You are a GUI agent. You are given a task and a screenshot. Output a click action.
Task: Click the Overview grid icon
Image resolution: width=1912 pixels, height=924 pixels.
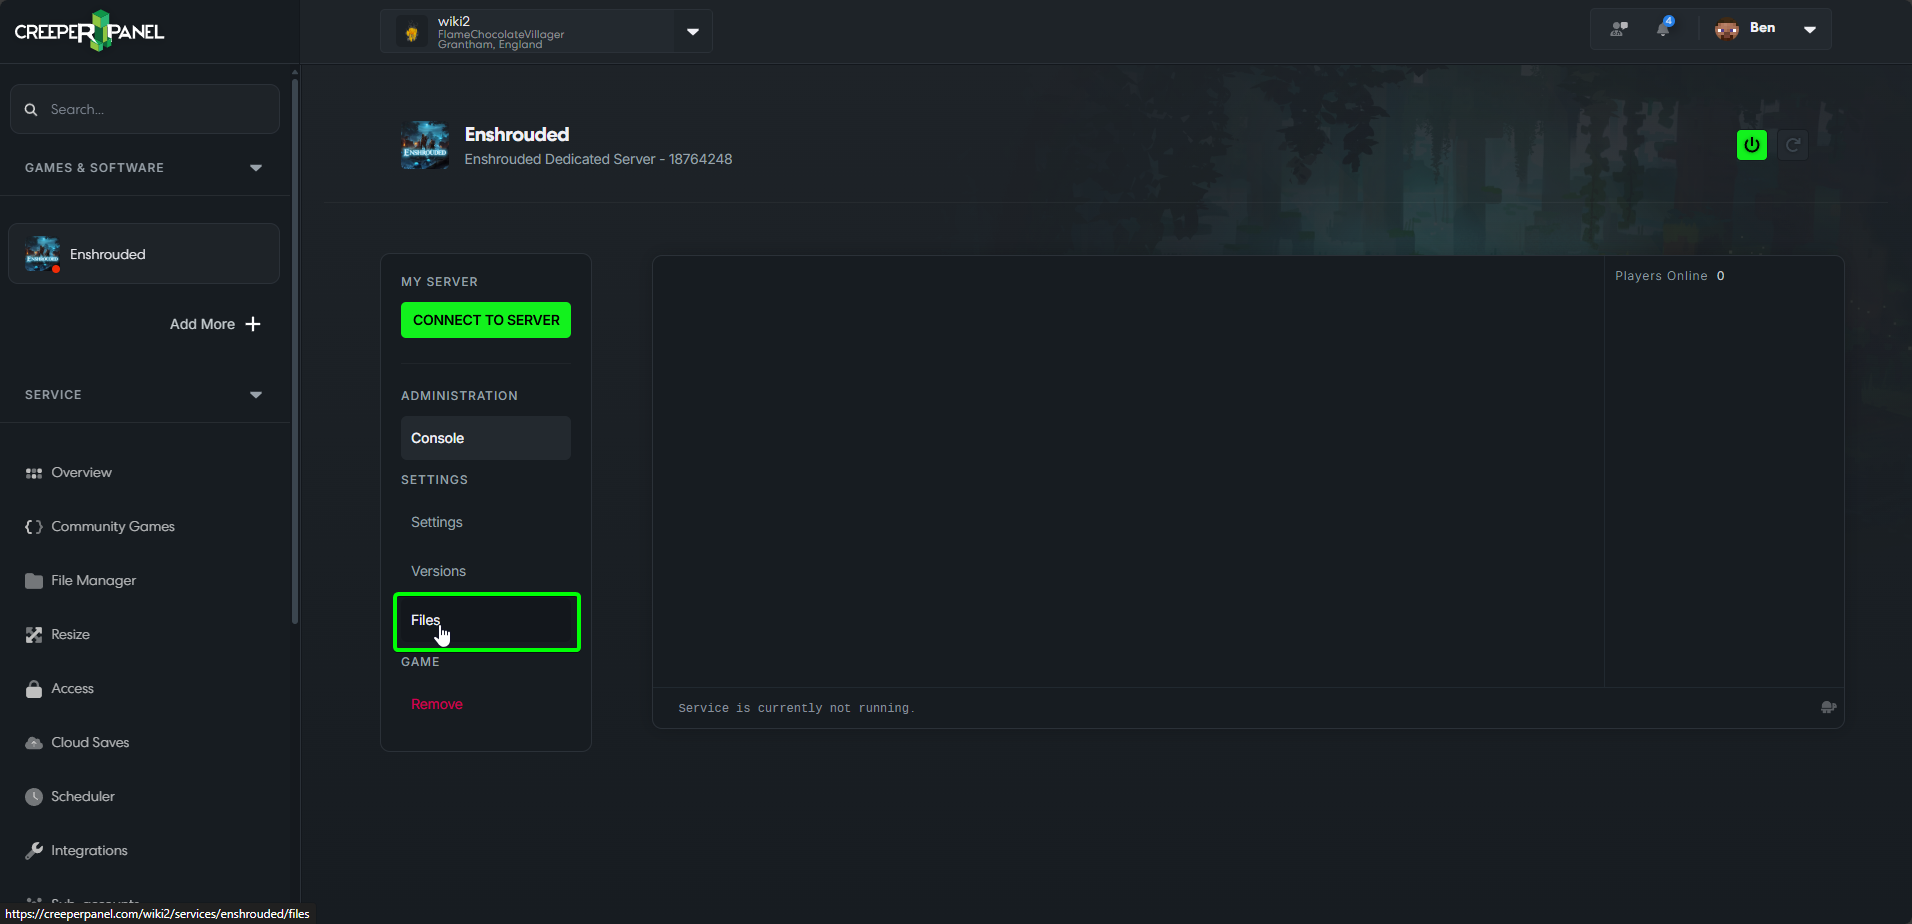pyautogui.click(x=34, y=473)
